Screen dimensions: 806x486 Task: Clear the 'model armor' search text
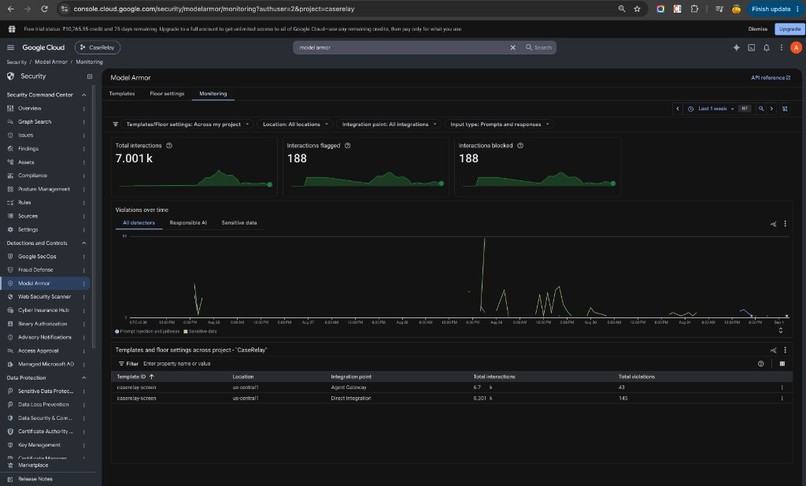pyautogui.click(x=512, y=47)
